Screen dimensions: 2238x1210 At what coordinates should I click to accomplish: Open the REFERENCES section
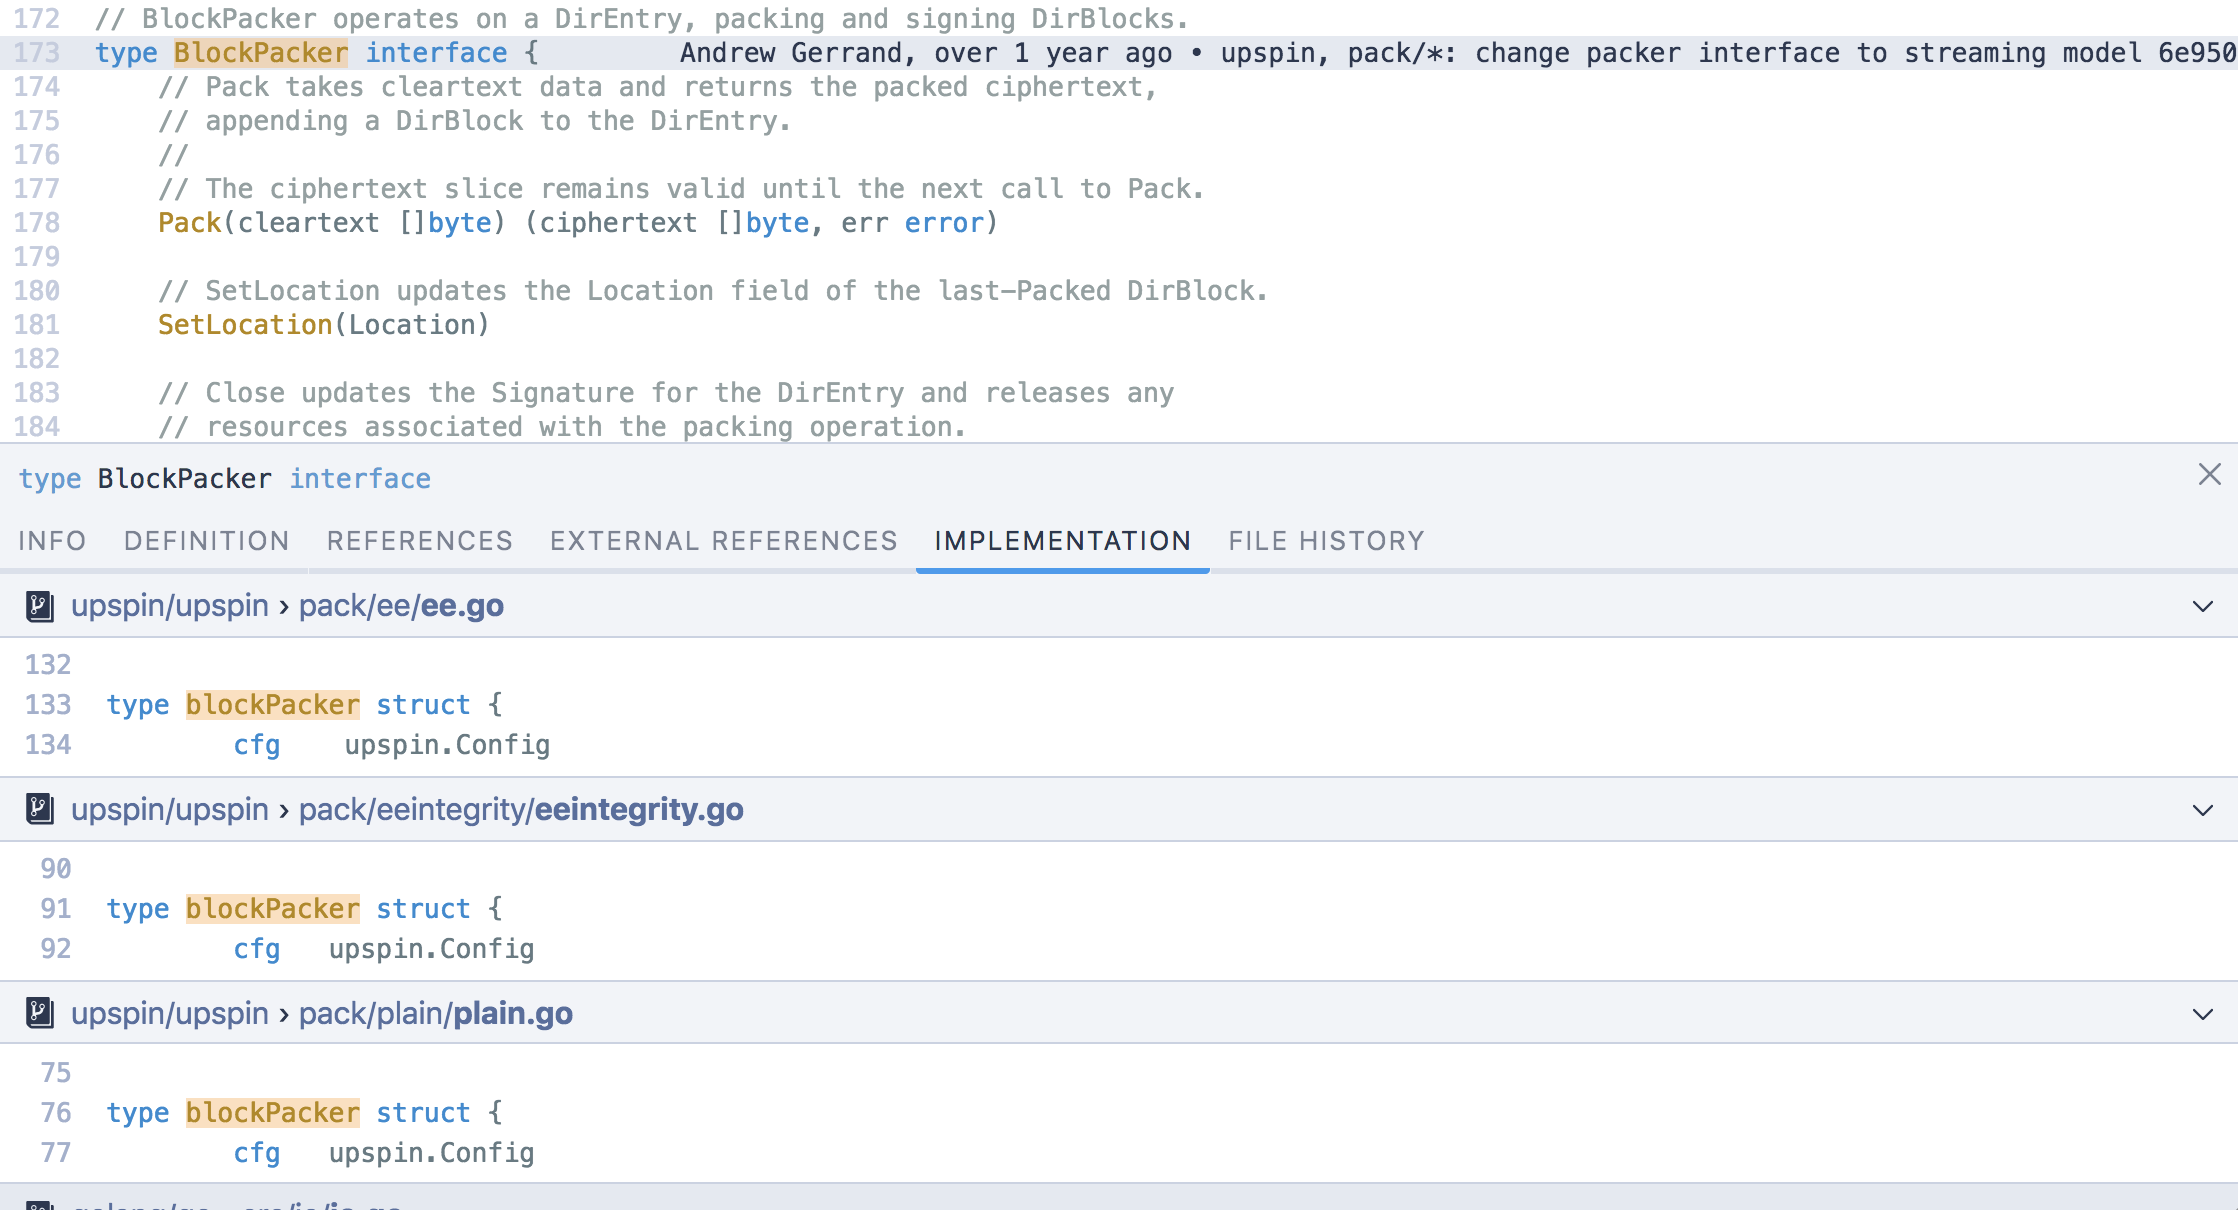coord(420,541)
